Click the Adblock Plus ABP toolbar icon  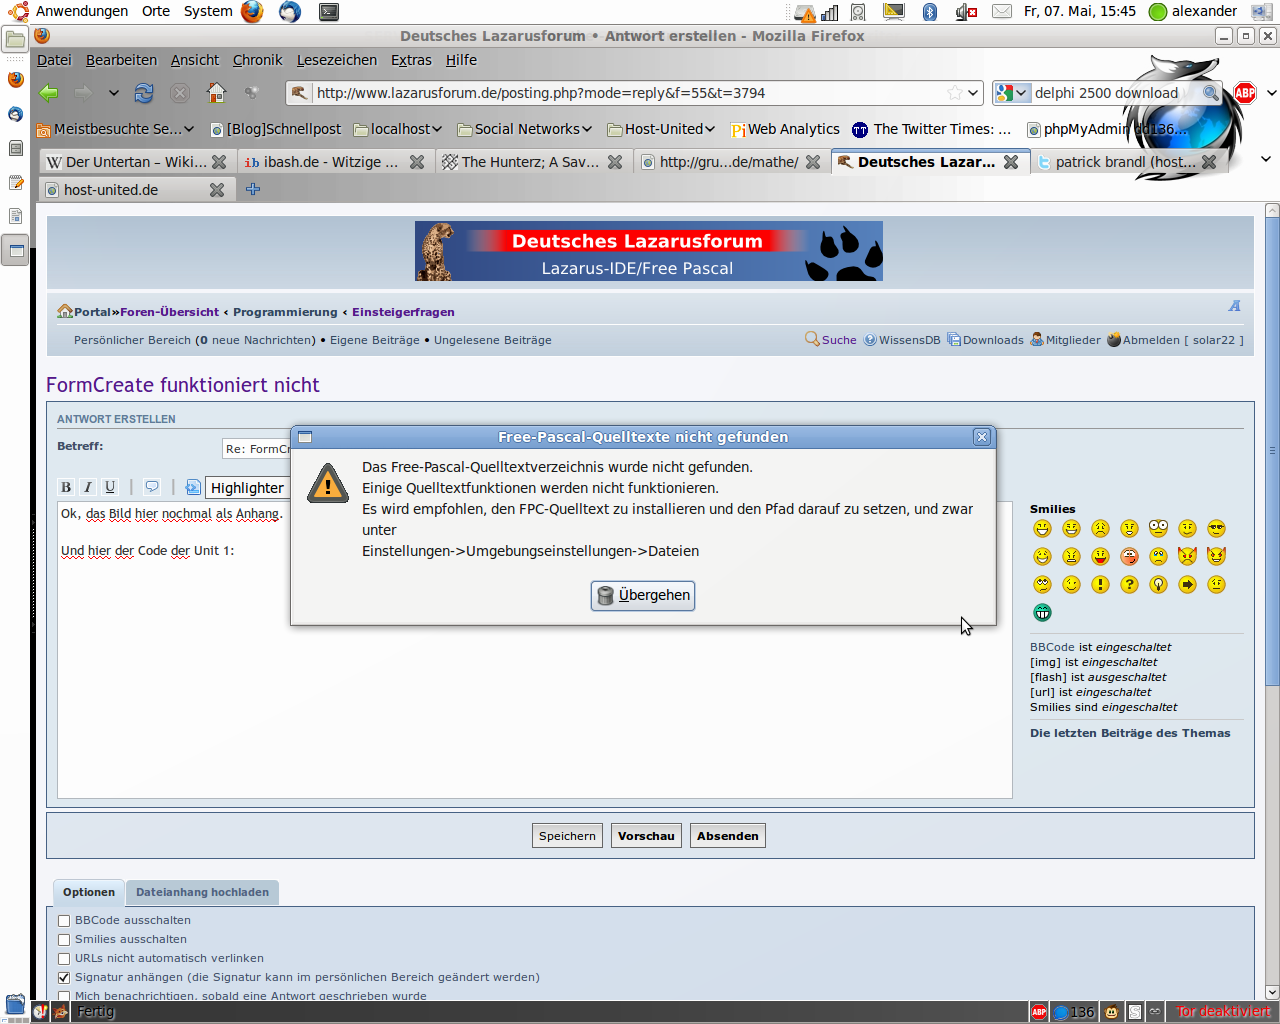(1245, 93)
